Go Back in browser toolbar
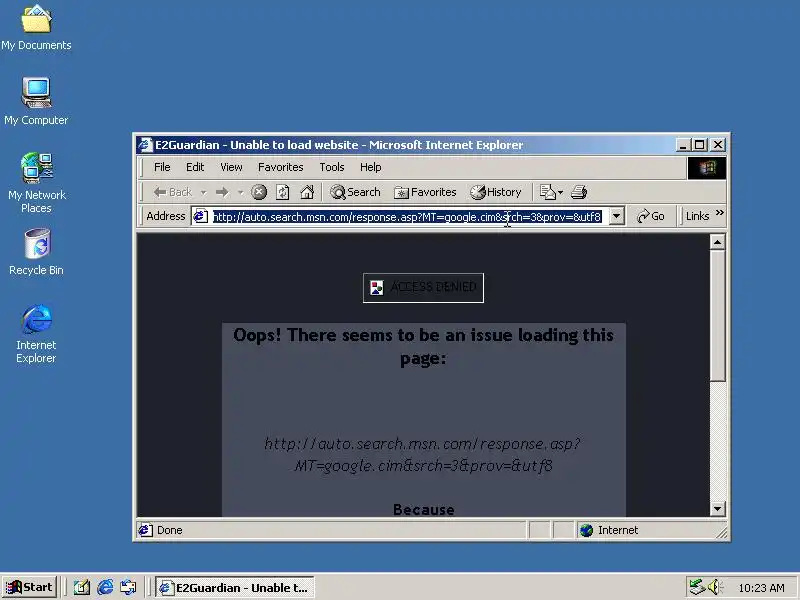The width and height of the screenshot is (800, 600). tap(172, 192)
